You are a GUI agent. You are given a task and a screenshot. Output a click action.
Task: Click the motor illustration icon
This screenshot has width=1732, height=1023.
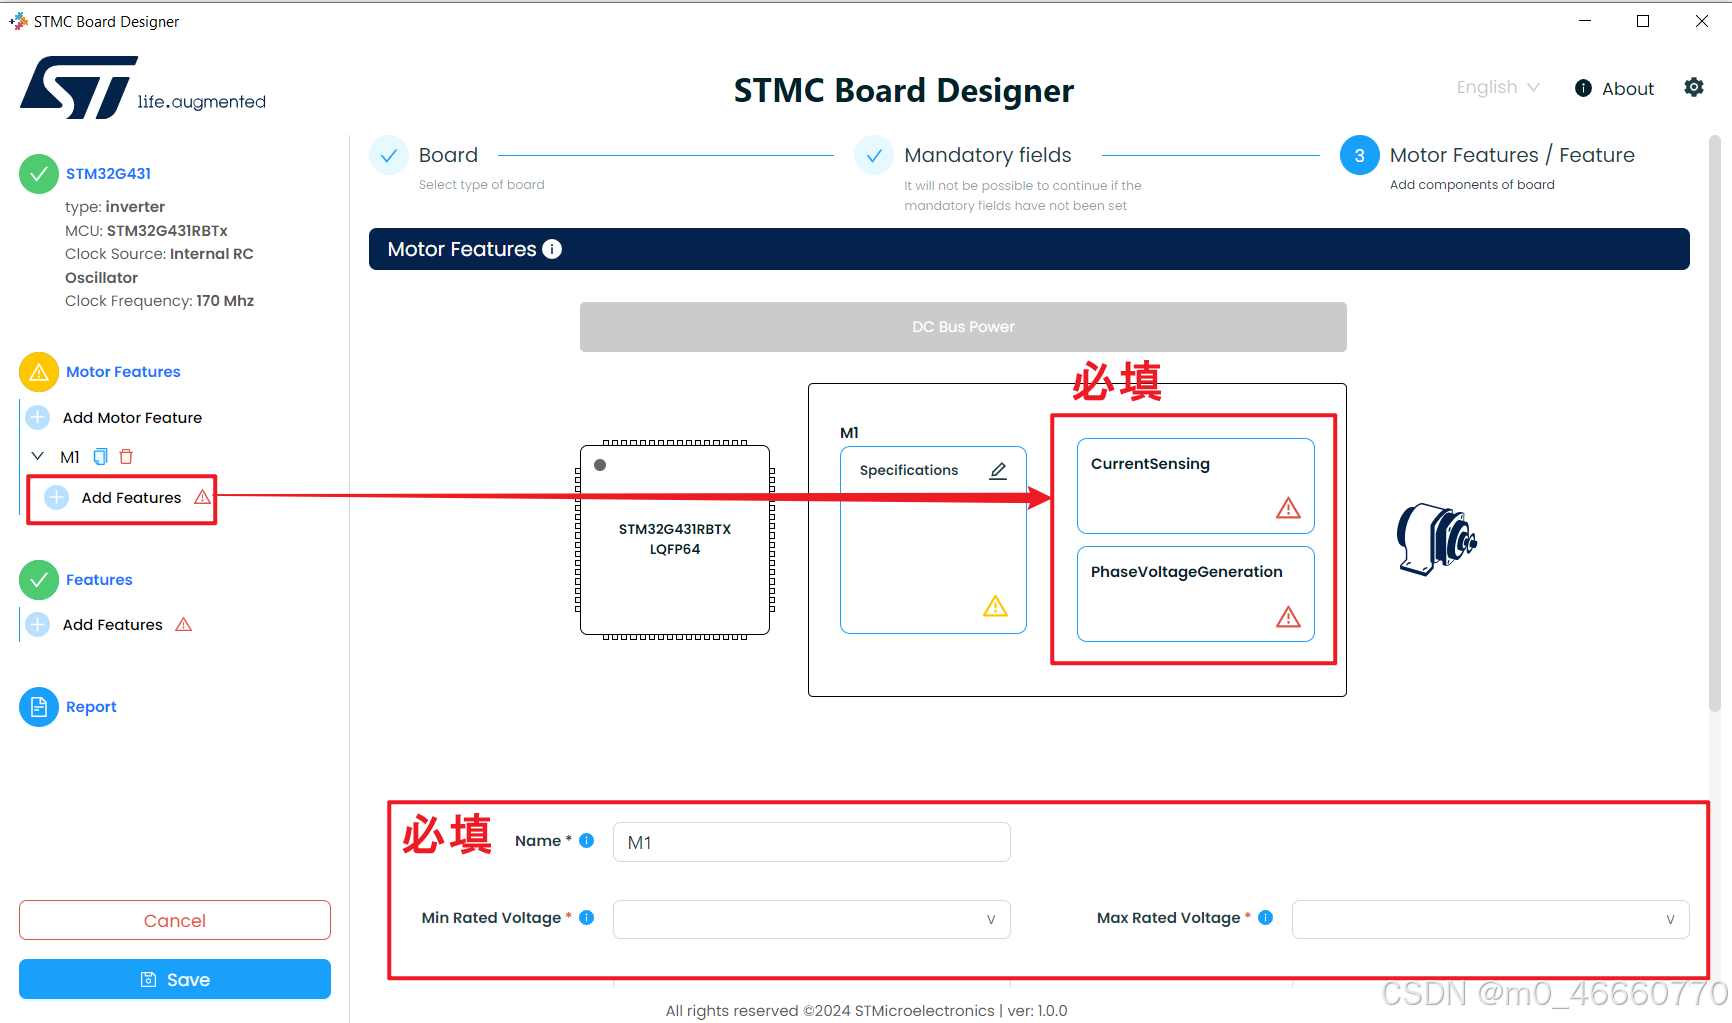click(1436, 539)
